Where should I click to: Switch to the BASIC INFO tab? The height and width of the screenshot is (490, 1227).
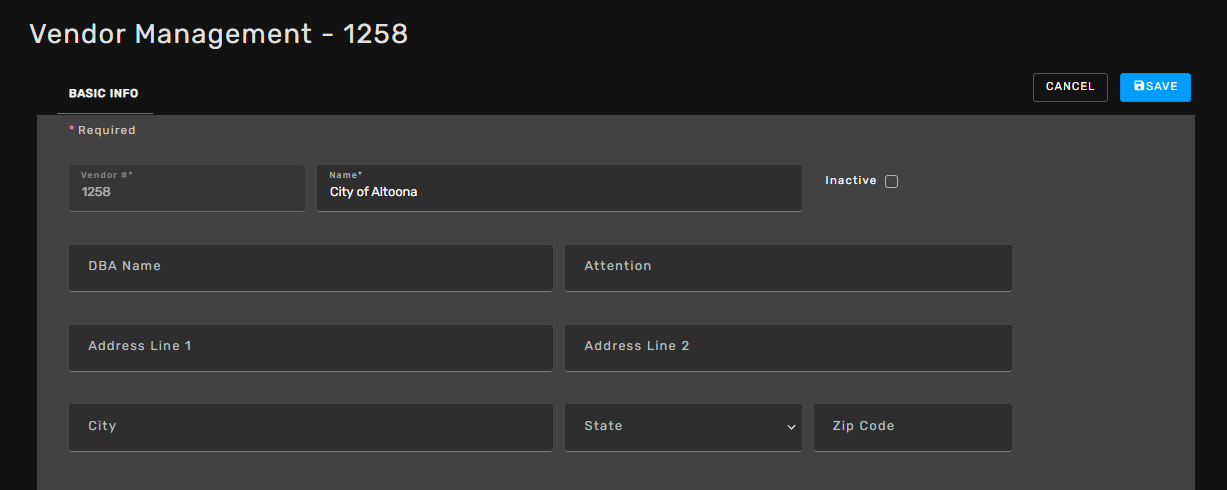(x=104, y=94)
